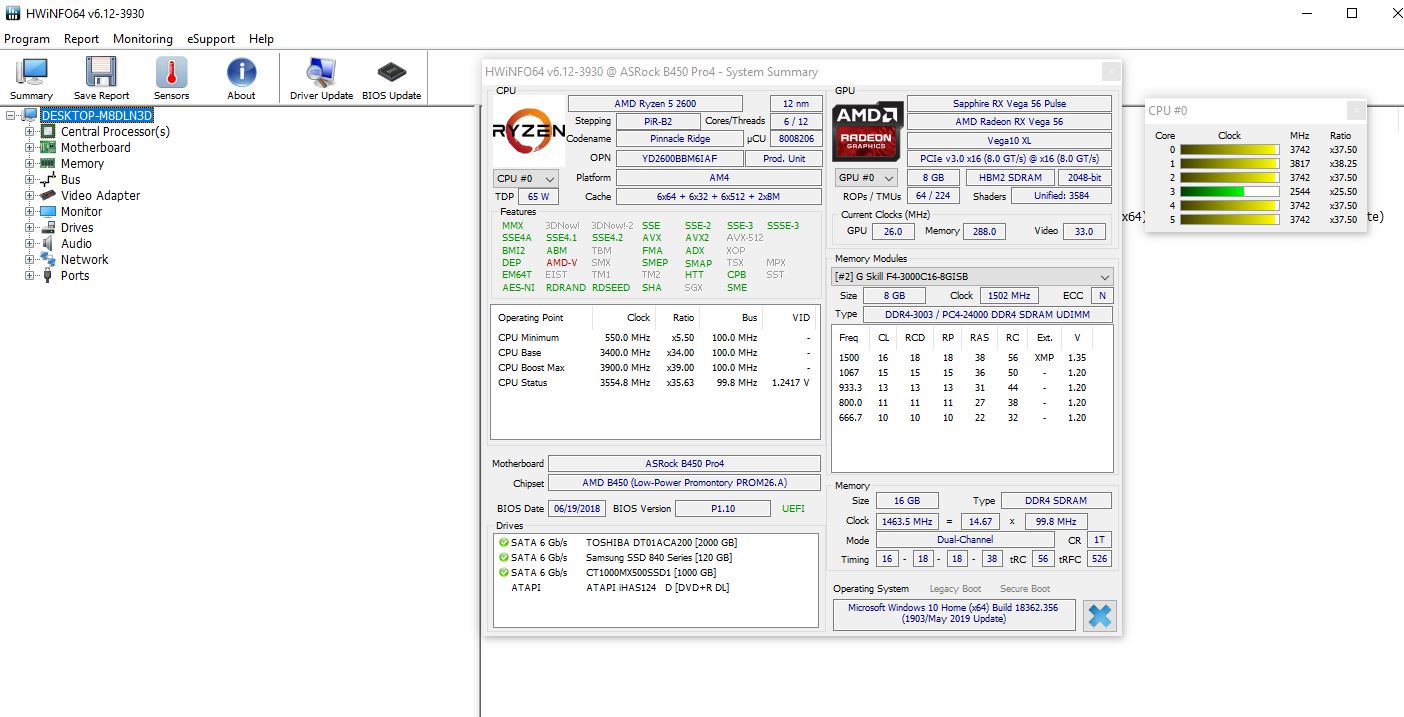Click the Core 5 clock bar
This screenshot has width=1404, height=717.
click(1229, 219)
